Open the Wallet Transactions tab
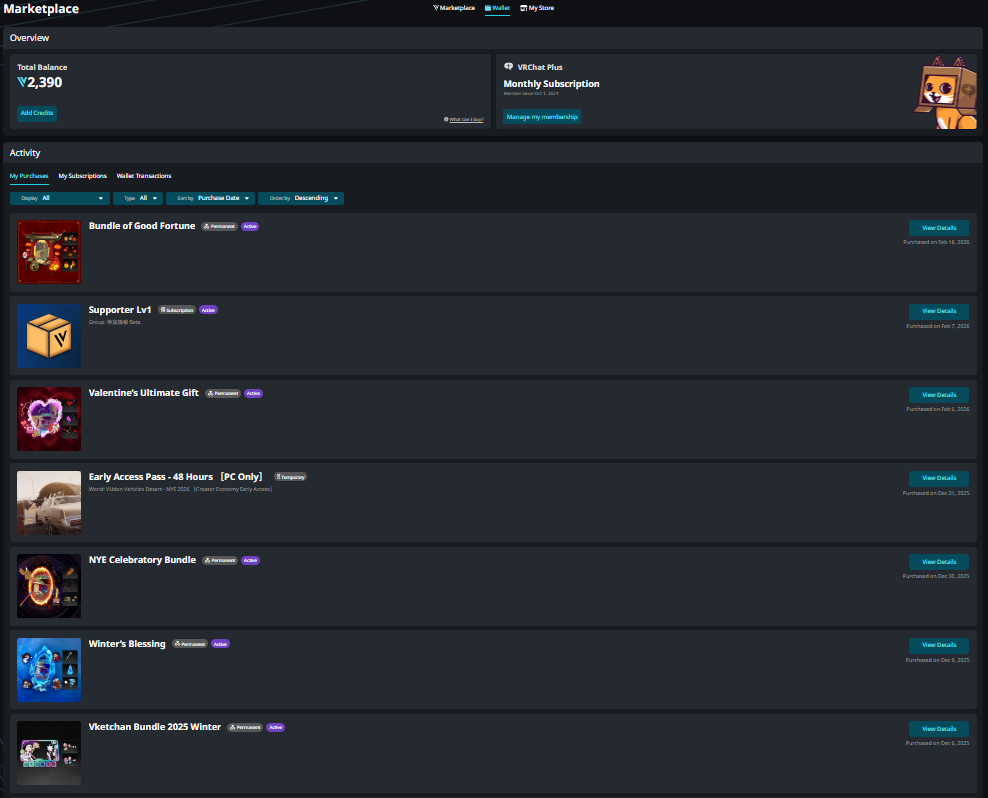The height and width of the screenshot is (798, 988). [143, 176]
